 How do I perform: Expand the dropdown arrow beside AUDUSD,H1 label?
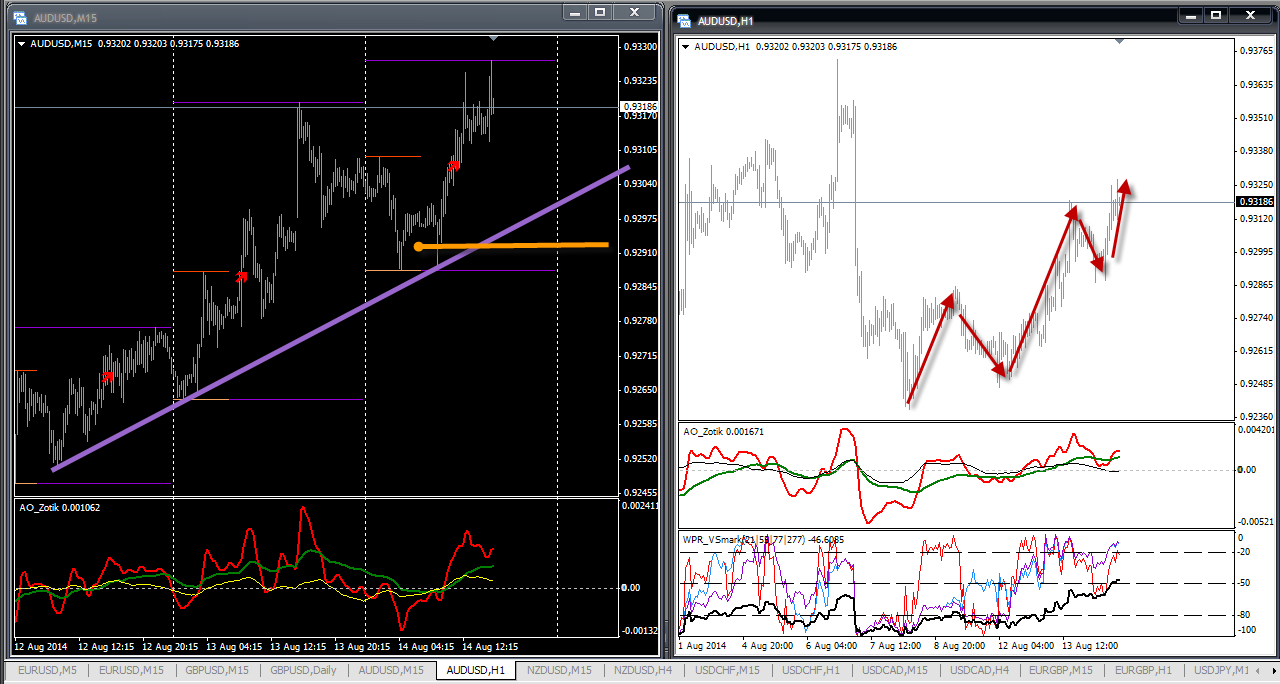pyautogui.click(x=685, y=47)
